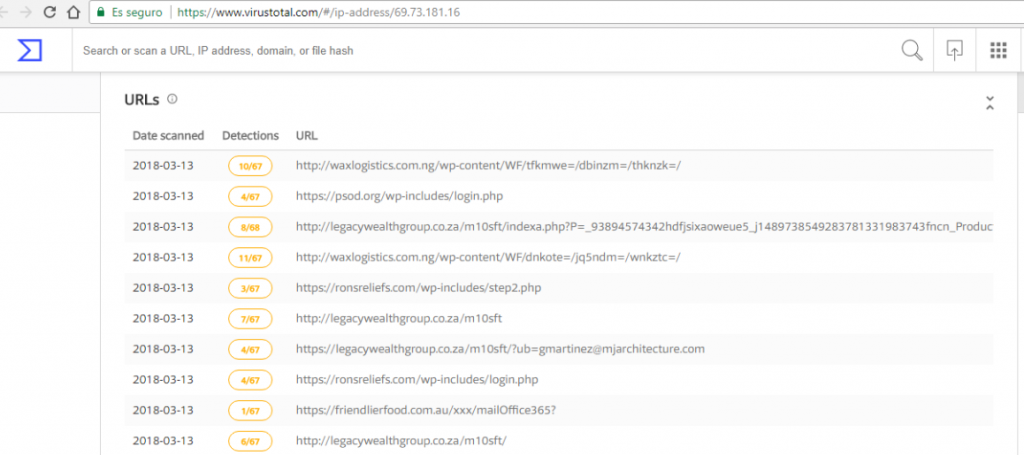This screenshot has height=455, width=1024.
Task: Open the legacywealthgroup indexa.php URL
Action: click(x=645, y=227)
